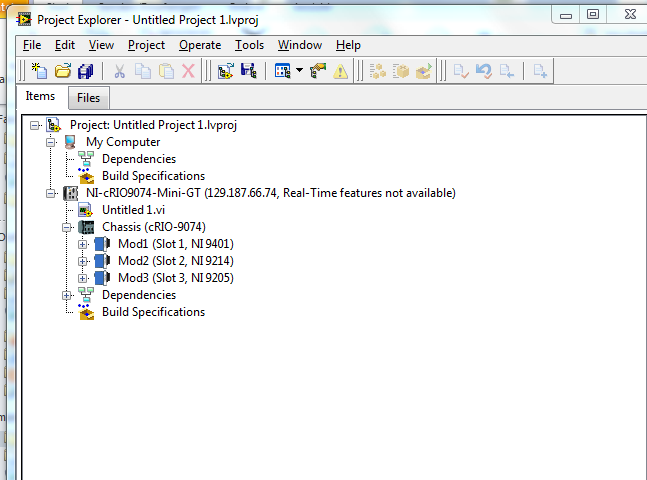Image resolution: width=647 pixels, height=480 pixels.
Task: Expand Mod1 (Slot 1, NI 9401)
Action: (83, 244)
